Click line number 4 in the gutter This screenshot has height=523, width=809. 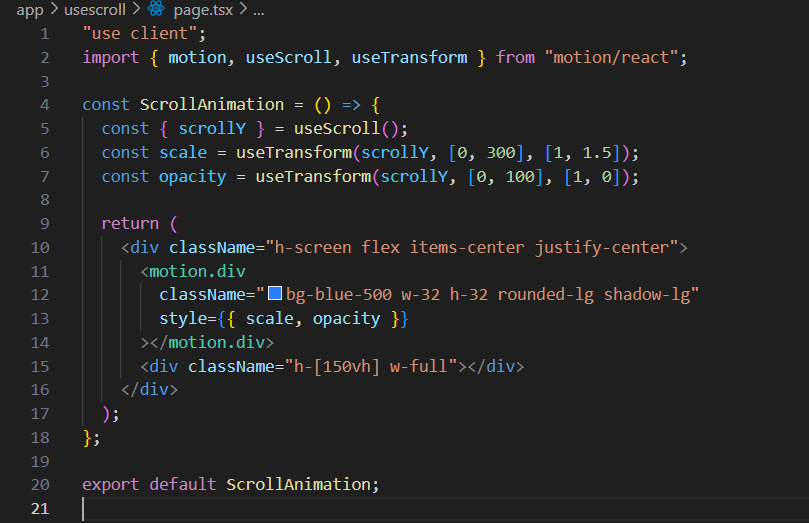coord(45,105)
